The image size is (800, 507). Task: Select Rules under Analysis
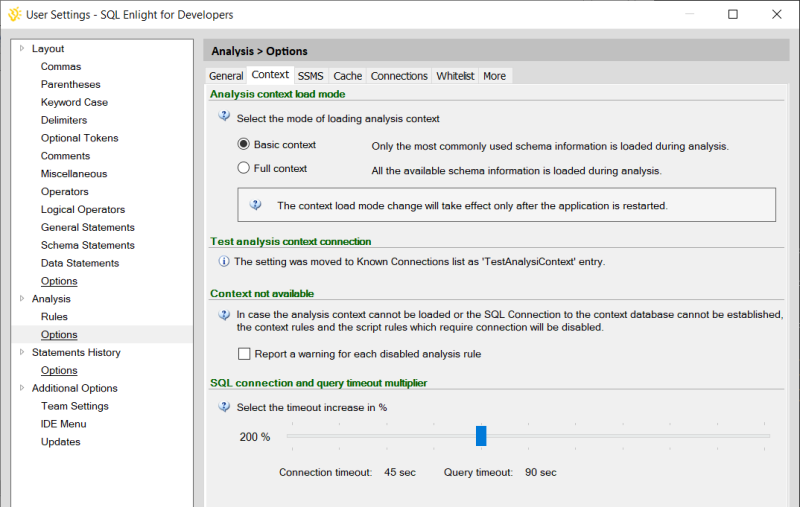[x=54, y=316]
